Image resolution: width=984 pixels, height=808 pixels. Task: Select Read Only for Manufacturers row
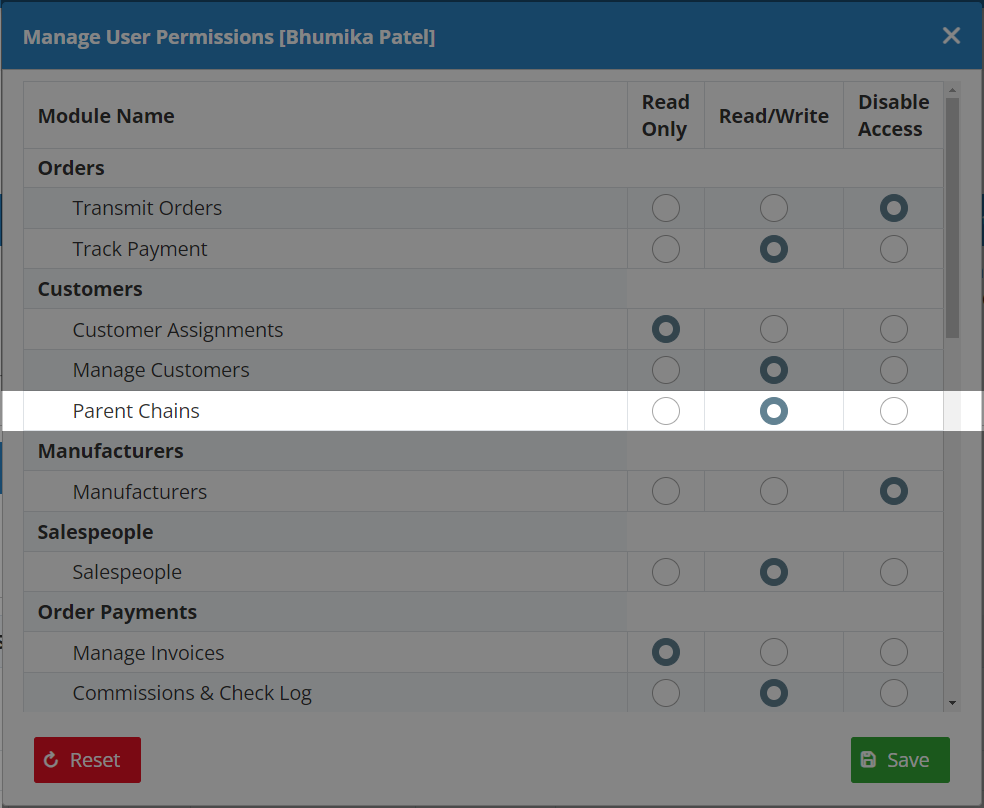(x=665, y=491)
